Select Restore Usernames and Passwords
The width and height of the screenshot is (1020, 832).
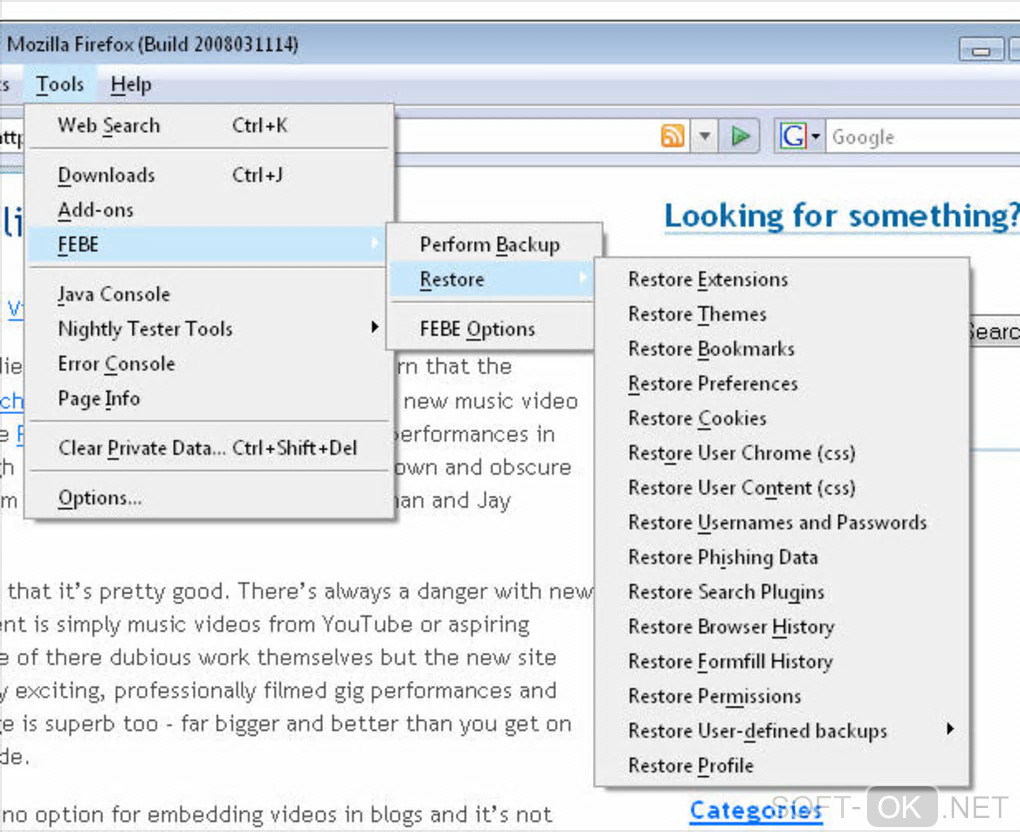click(x=782, y=522)
